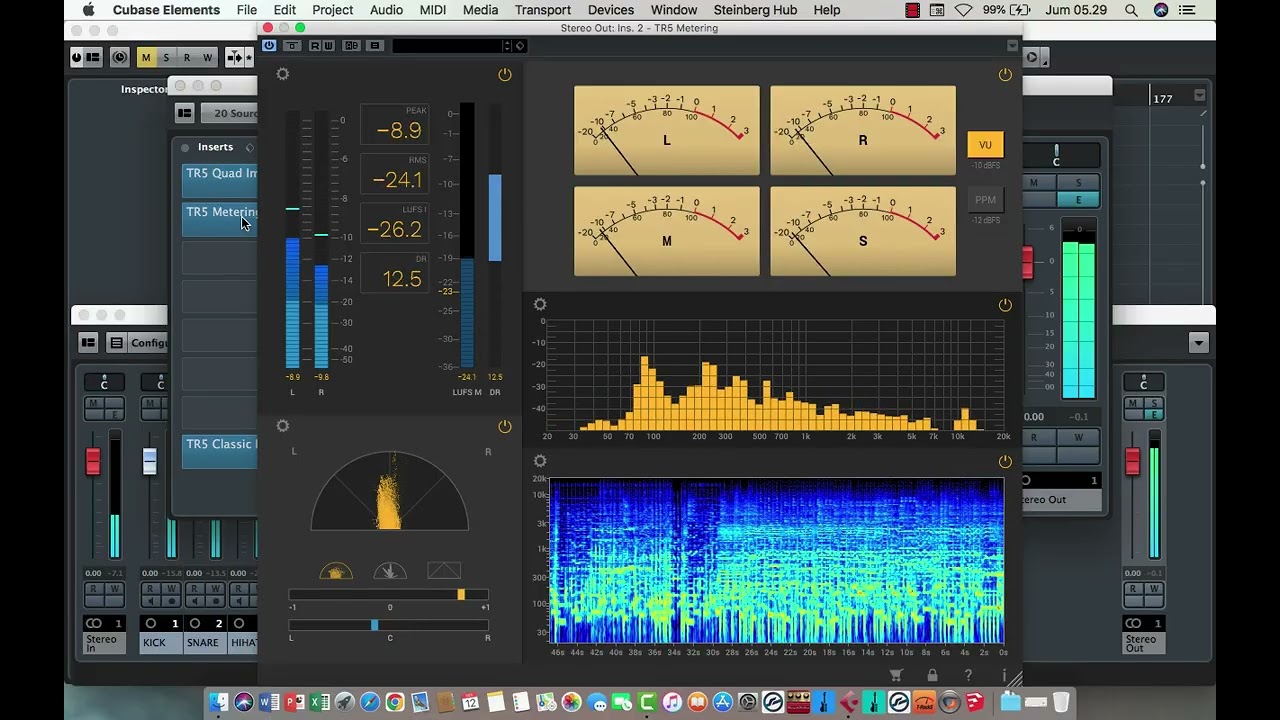Select the TR5 Quad insert slot
The height and width of the screenshot is (720, 1280).
pyautogui.click(x=220, y=180)
